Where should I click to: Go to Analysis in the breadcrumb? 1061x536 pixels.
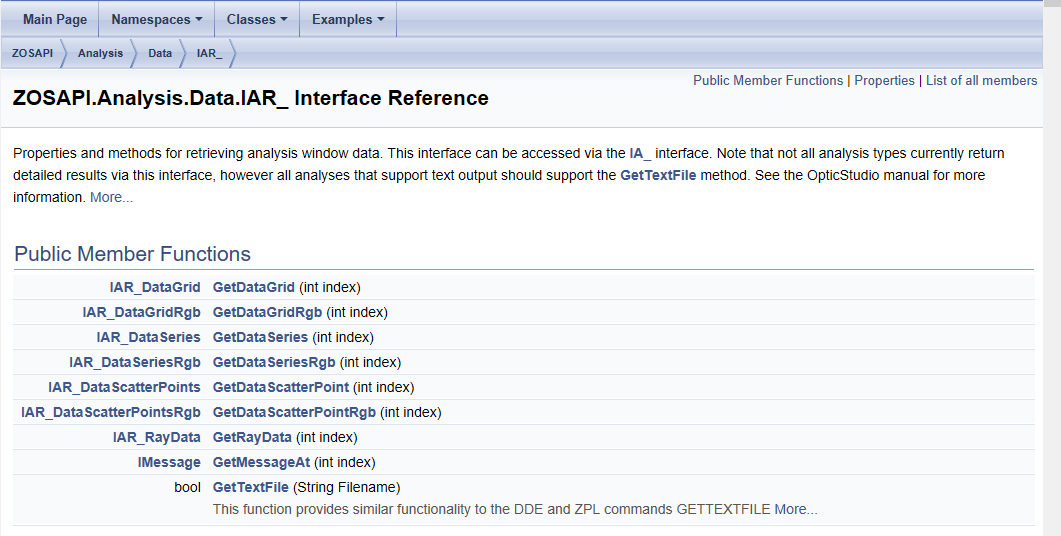(x=100, y=53)
